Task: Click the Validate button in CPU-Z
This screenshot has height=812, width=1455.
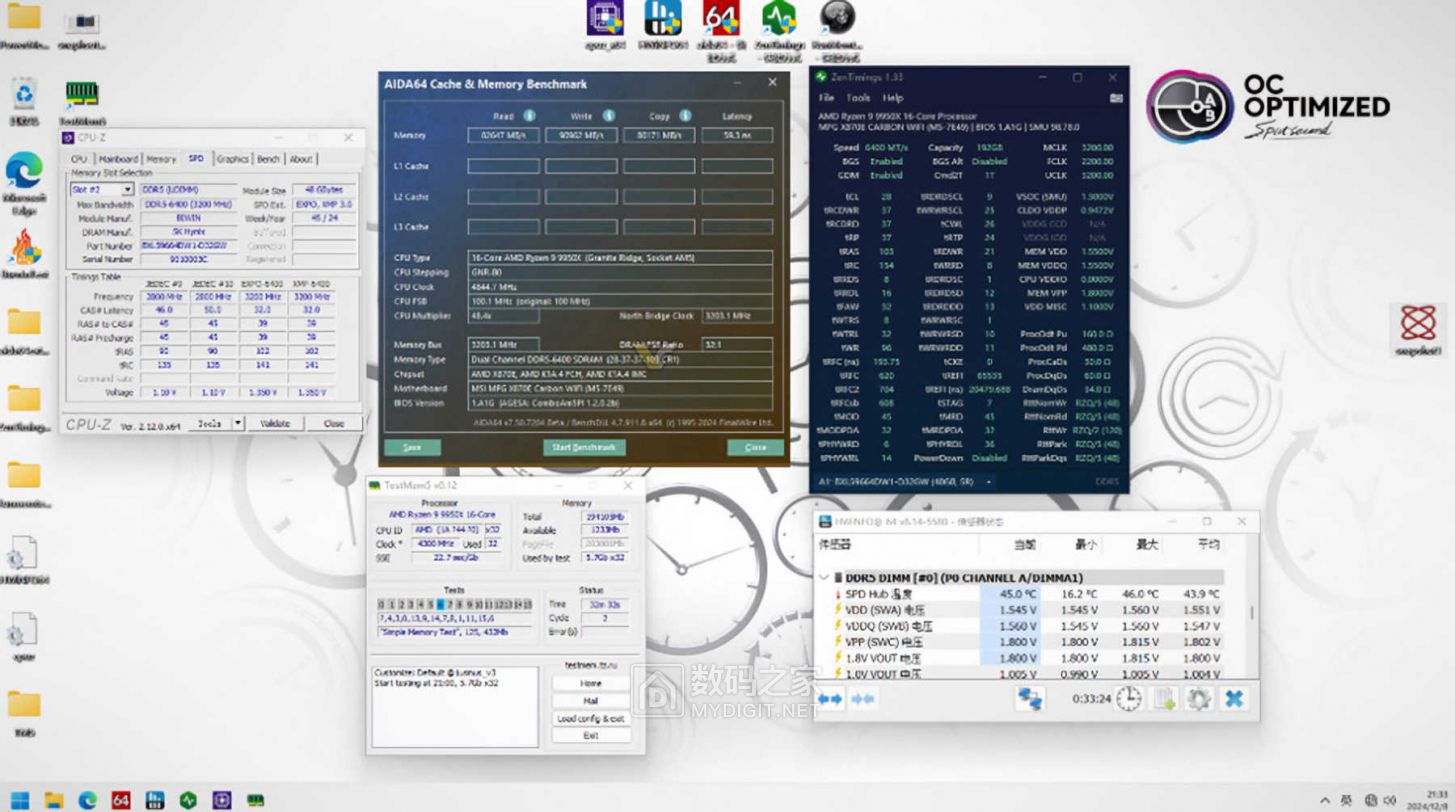Action: click(275, 423)
